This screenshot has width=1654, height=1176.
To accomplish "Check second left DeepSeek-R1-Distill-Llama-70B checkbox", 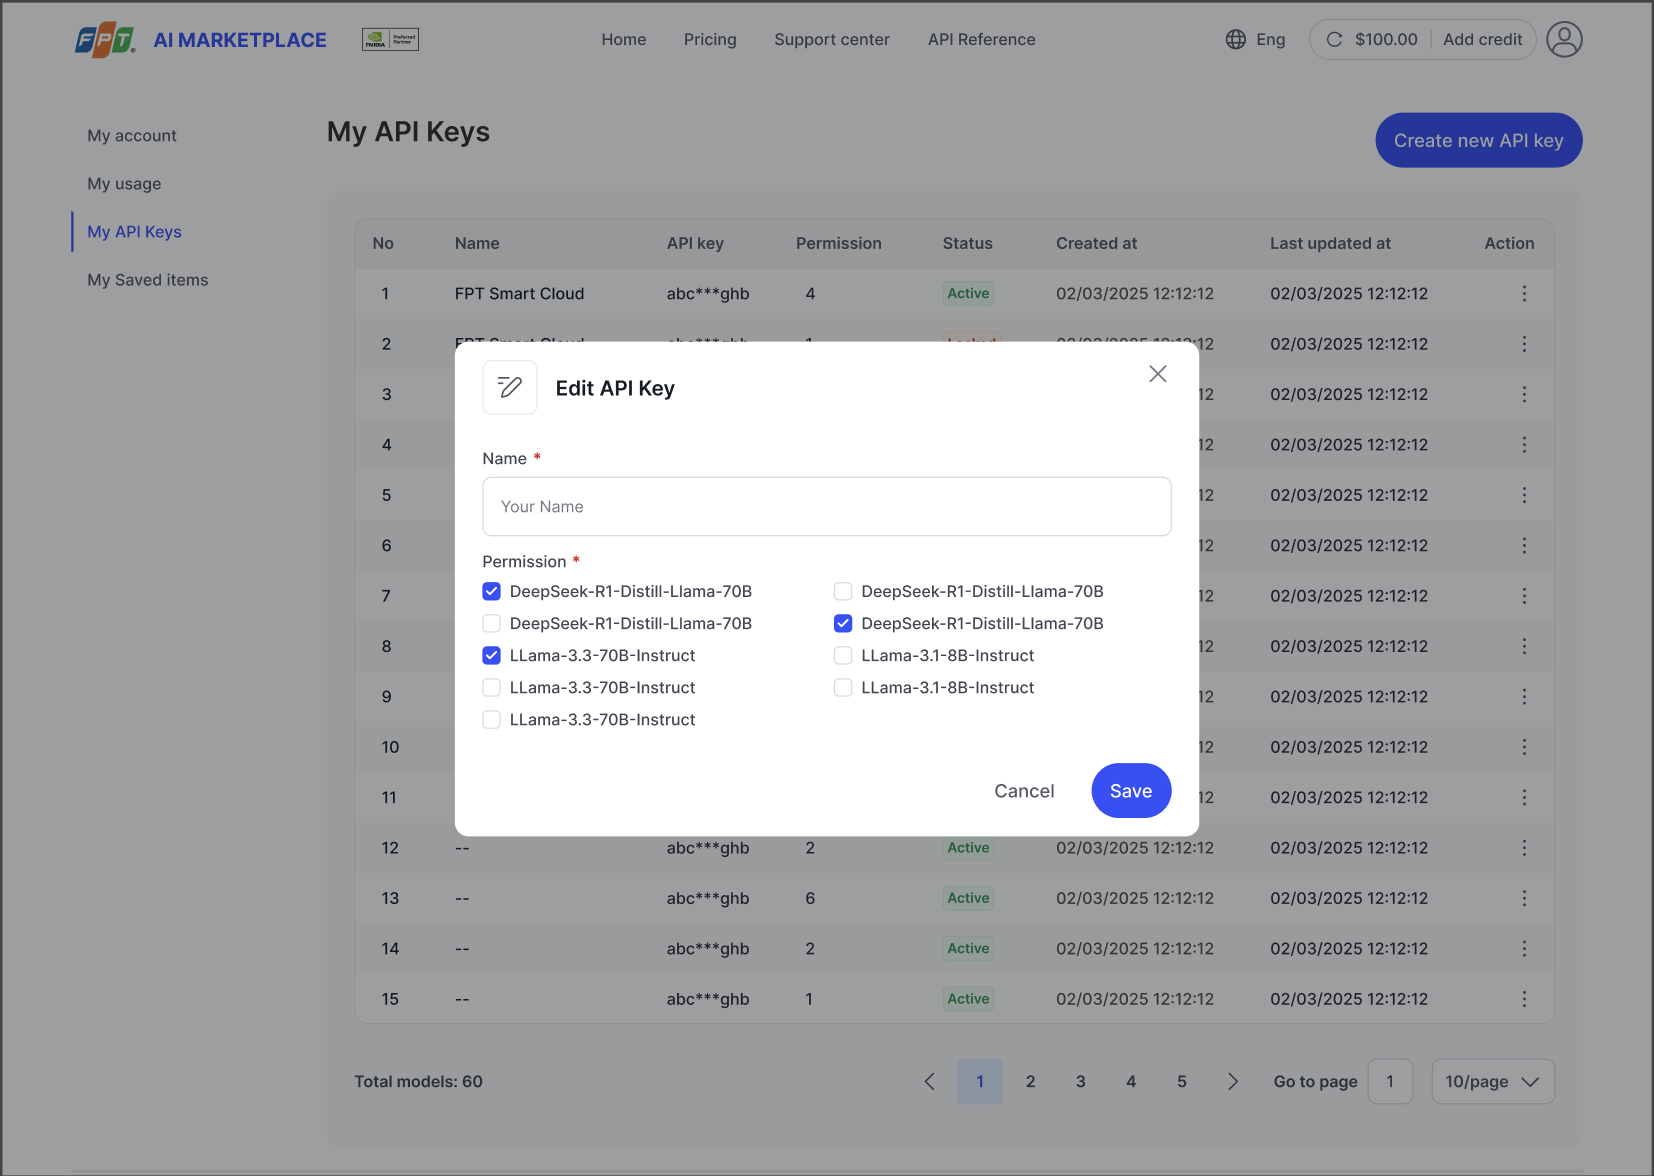I will point(491,624).
